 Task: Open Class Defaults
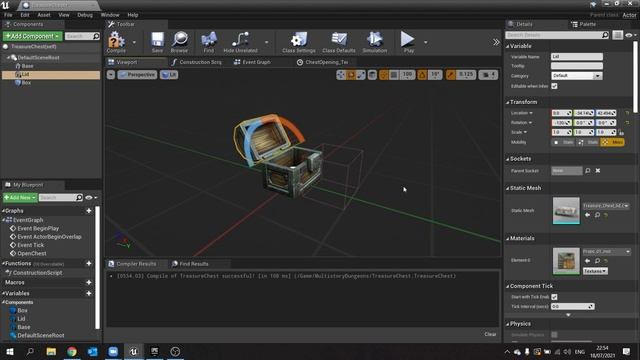(339, 42)
